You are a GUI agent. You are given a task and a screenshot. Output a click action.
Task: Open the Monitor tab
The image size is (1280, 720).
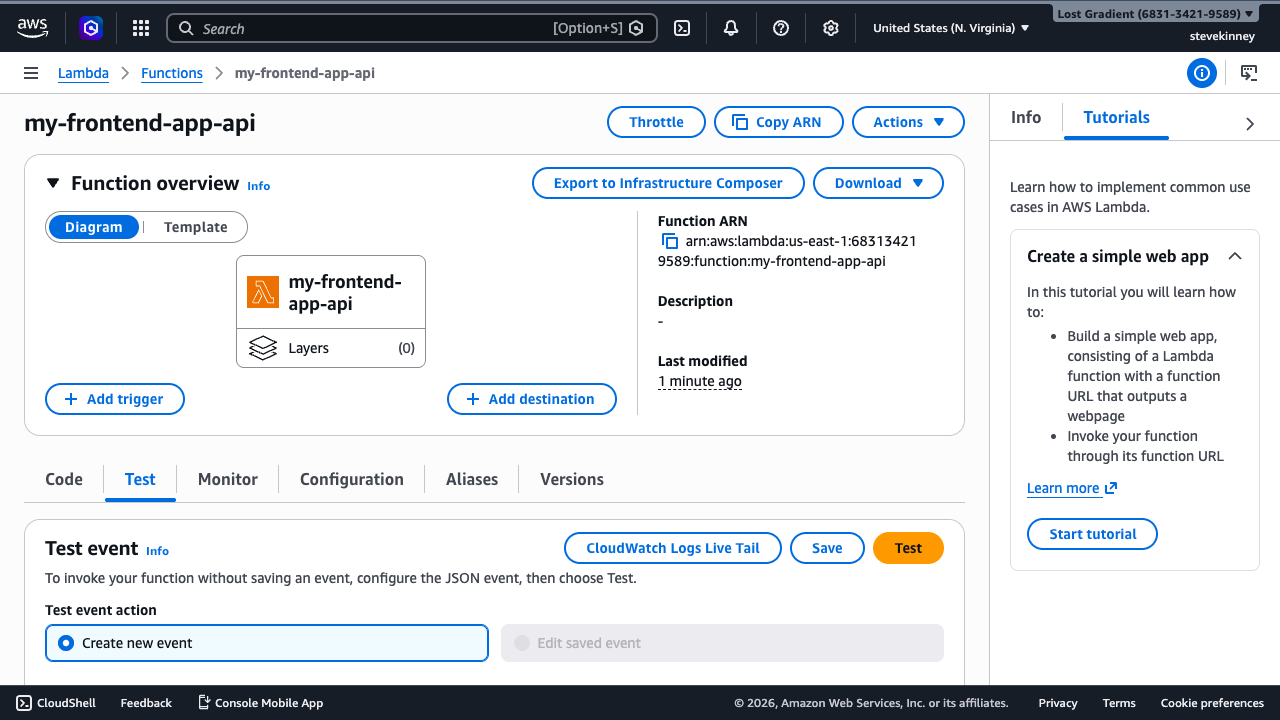coord(228,479)
